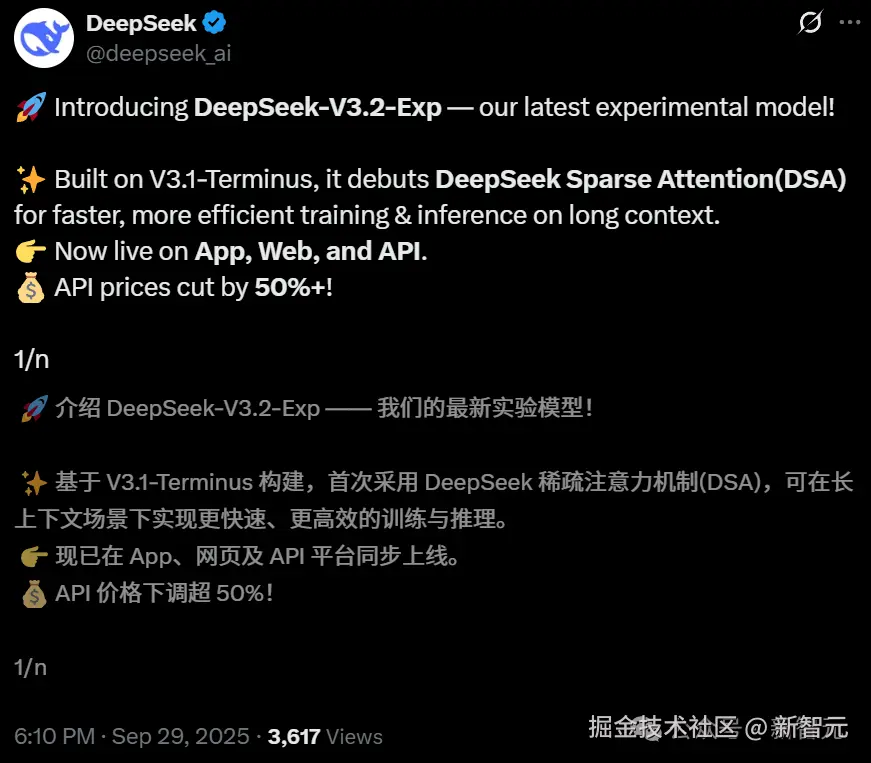Viewport: 871px width, 763px height.
Task: Click the 6:10 PM timestamp
Action: pyautogui.click(x=54, y=736)
